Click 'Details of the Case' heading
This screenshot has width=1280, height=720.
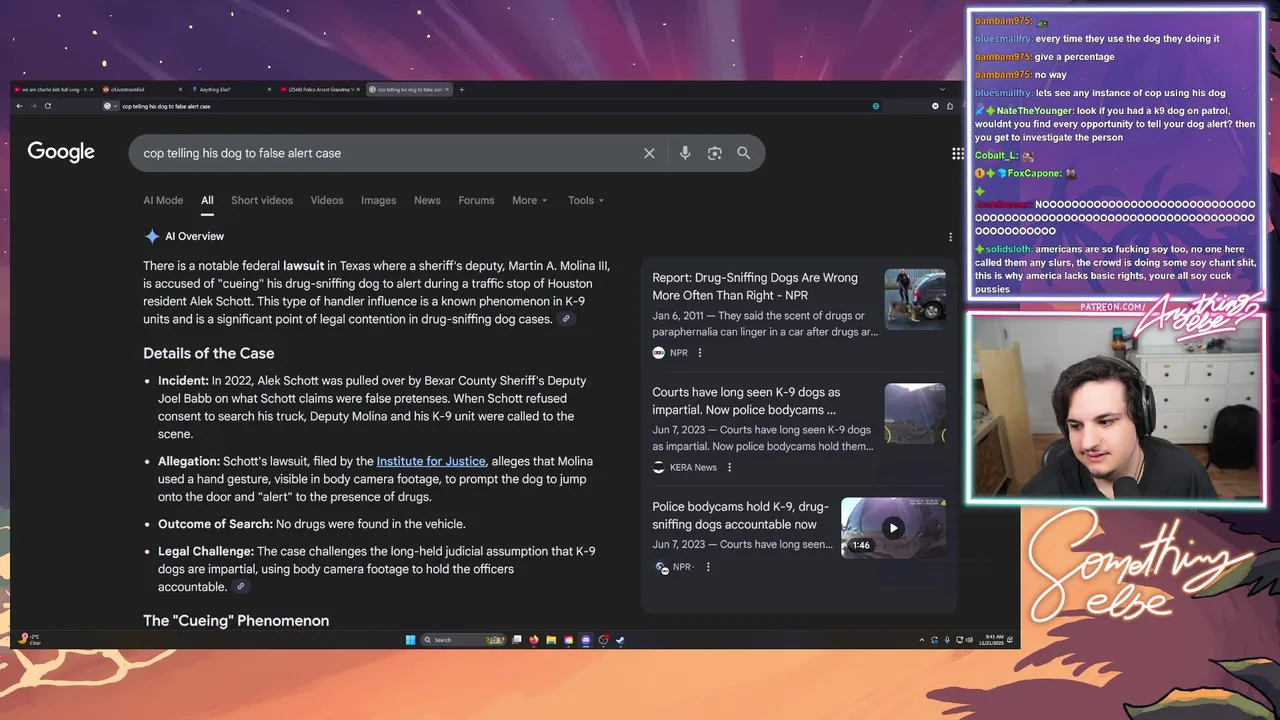208,354
